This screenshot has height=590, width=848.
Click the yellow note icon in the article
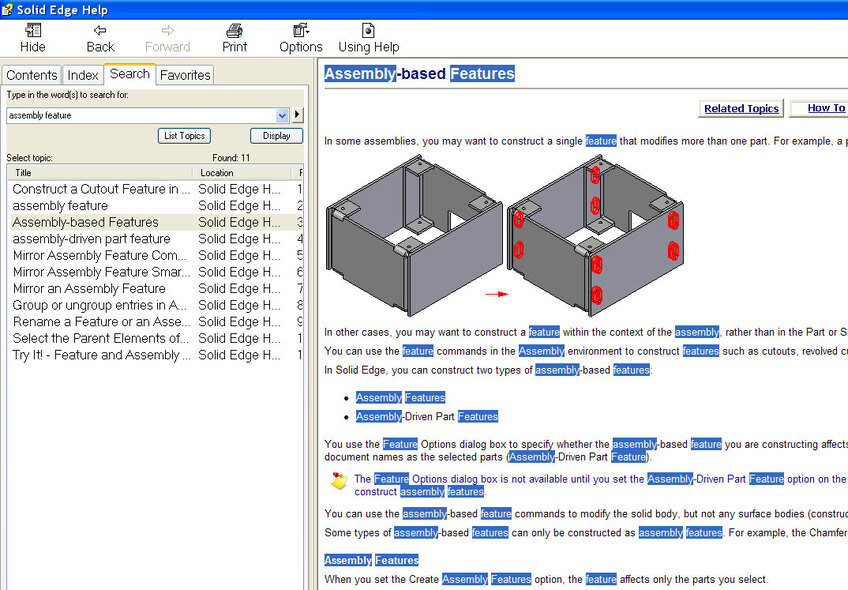pyautogui.click(x=339, y=481)
